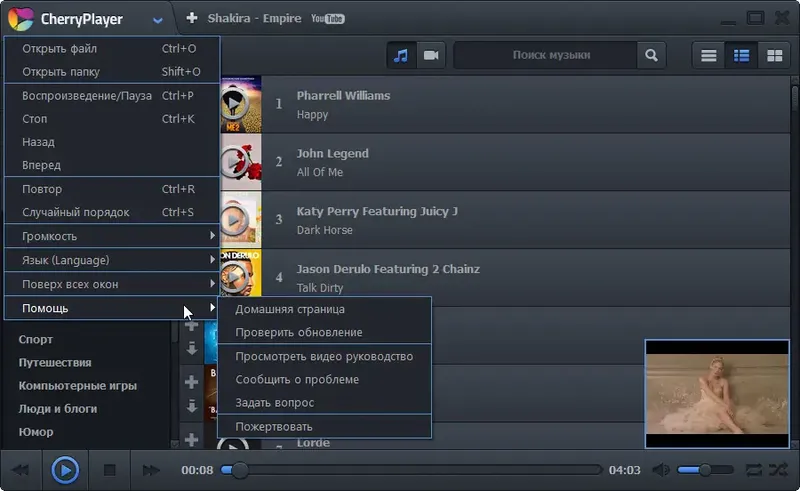Expand the Поверх всех окон submenu
The image size is (800, 491).
pyautogui.click(x=112, y=284)
